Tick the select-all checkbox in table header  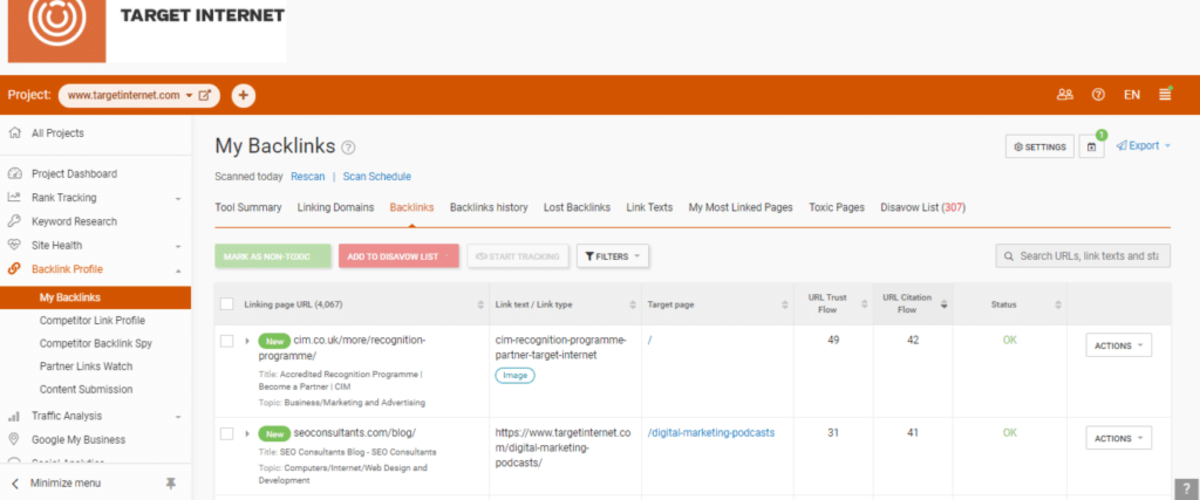point(227,304)
